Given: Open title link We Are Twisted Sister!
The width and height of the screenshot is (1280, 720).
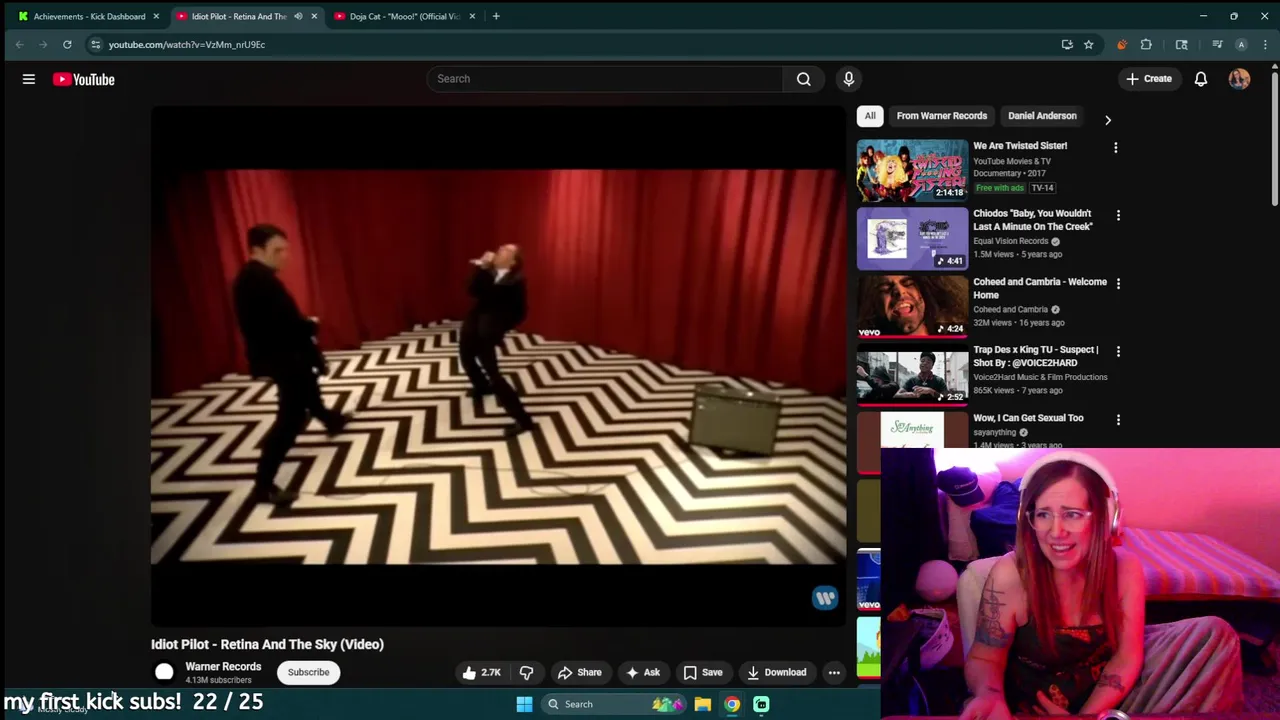Looking at the screenshot, I should pos(1020,146).
